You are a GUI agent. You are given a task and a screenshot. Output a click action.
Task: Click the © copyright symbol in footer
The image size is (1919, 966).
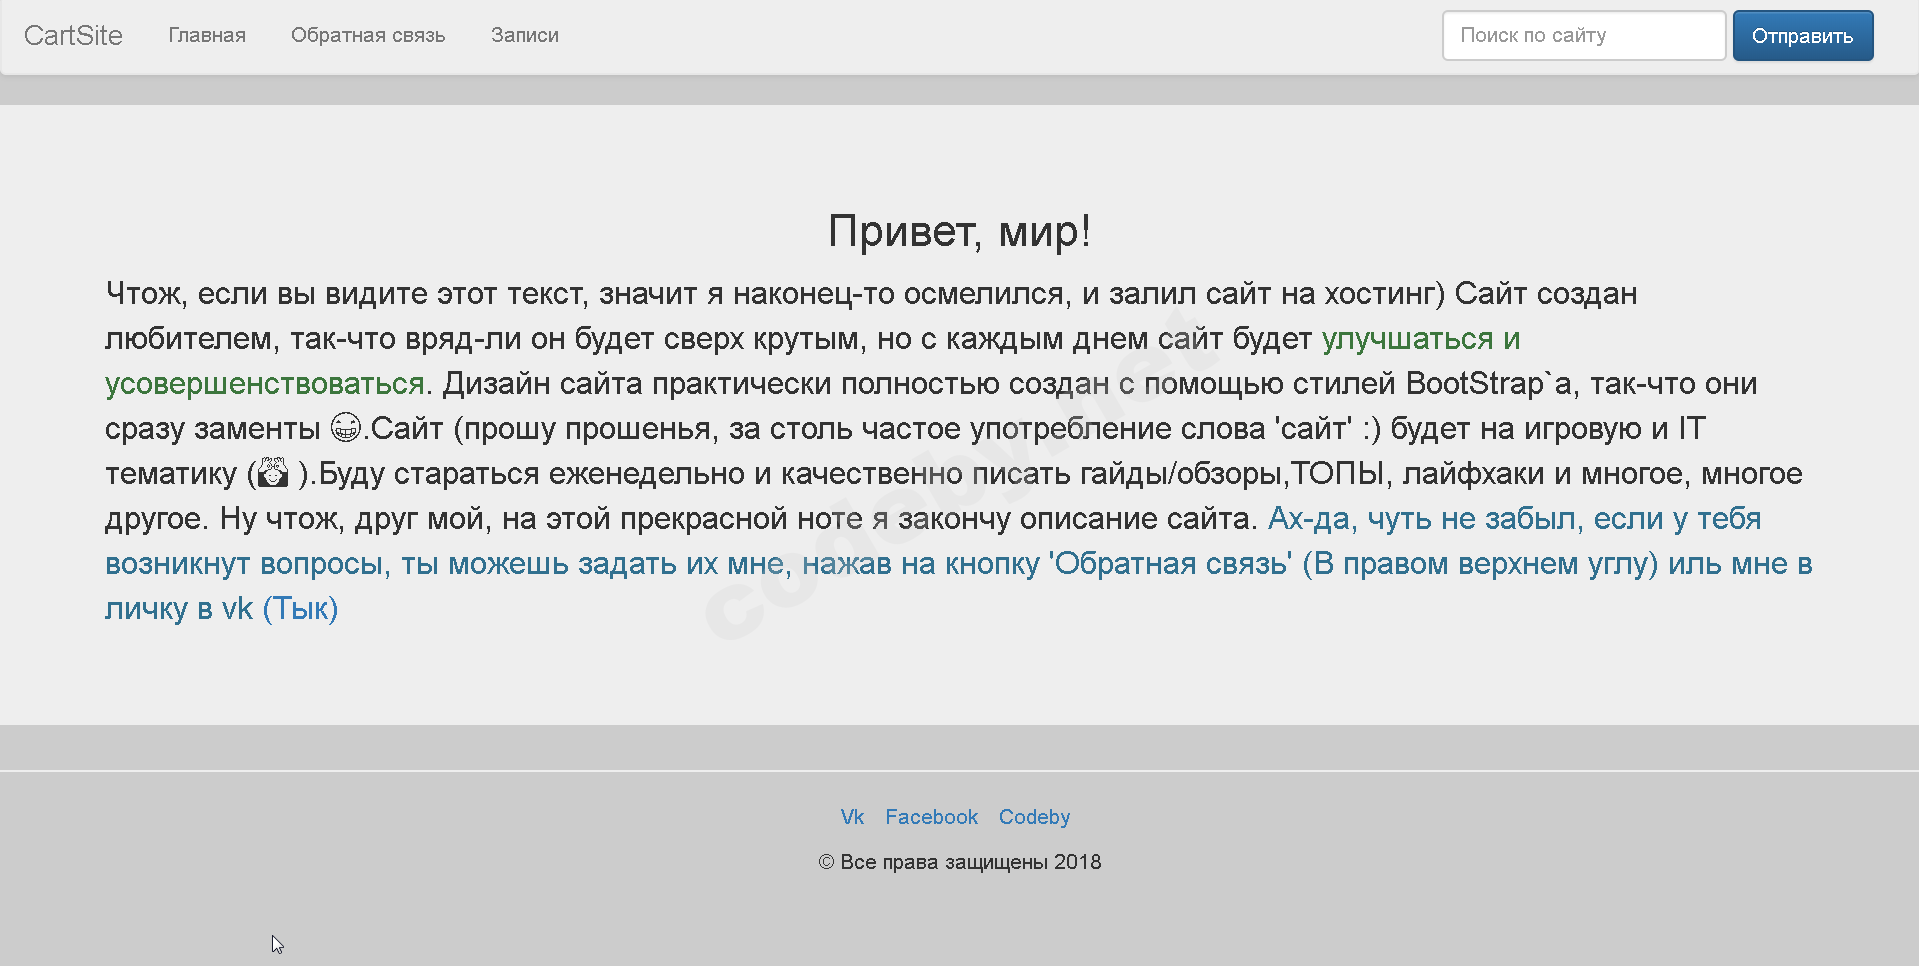826,862
